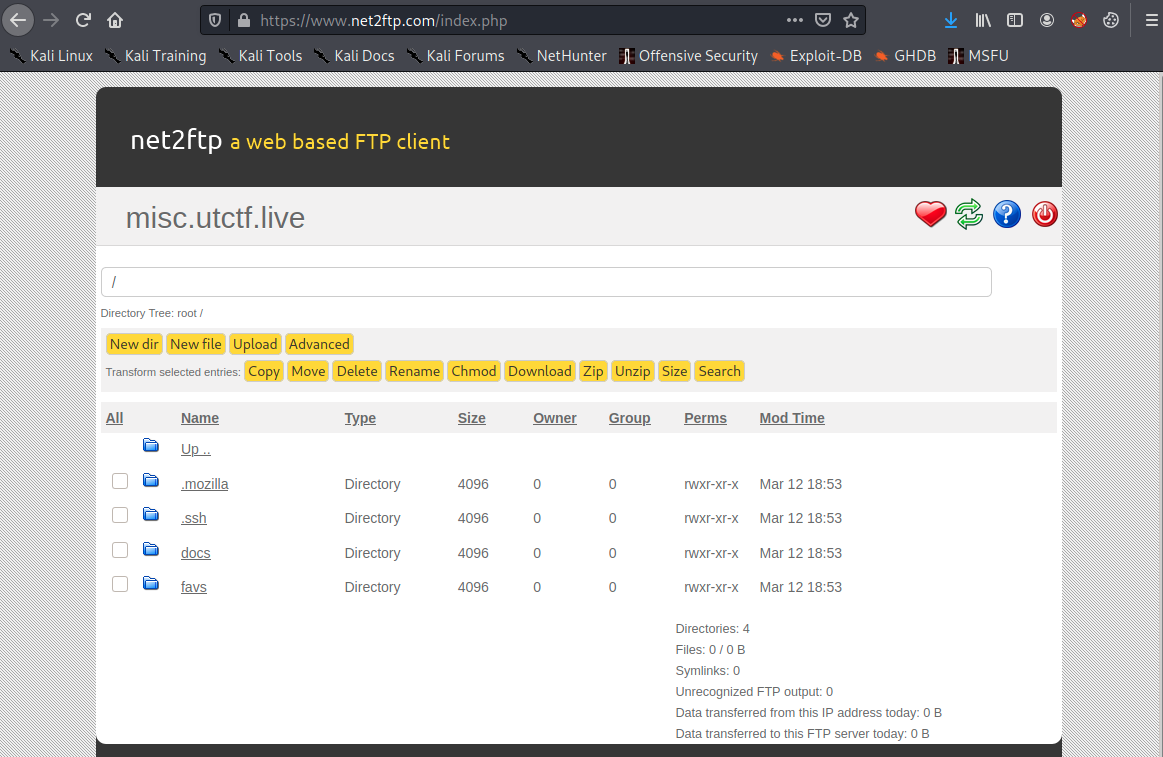Click the New file button
This screenshot has height=757, width=1163.
(x=196, y=344)
